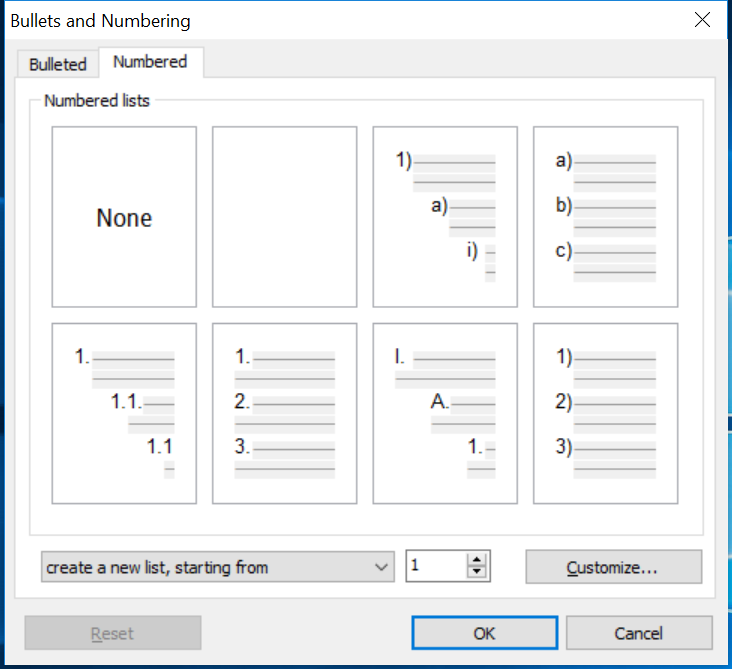Increase the starting number with up arrow
732x669 pixels.
(x=477, y=560)
